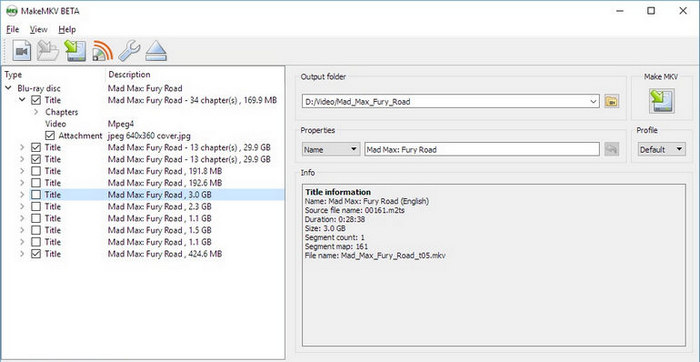
Task: Check the 3.0 GB title checkbox
Action: [x=36, y=195]
